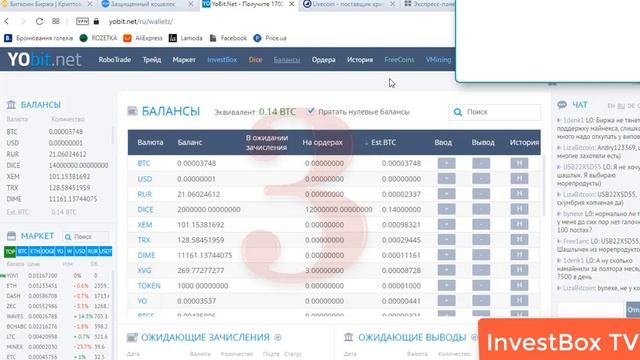The height and width of the screenshot is (360, 640).
Task: Click the chat message input field
Action: (x=591, y=310)
